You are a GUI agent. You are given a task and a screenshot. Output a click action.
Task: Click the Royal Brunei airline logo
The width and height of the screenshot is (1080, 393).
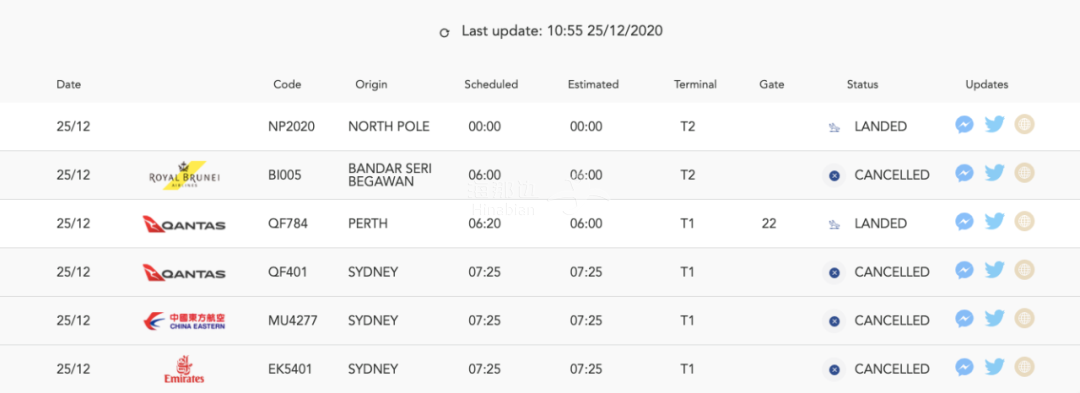[185, 176]
